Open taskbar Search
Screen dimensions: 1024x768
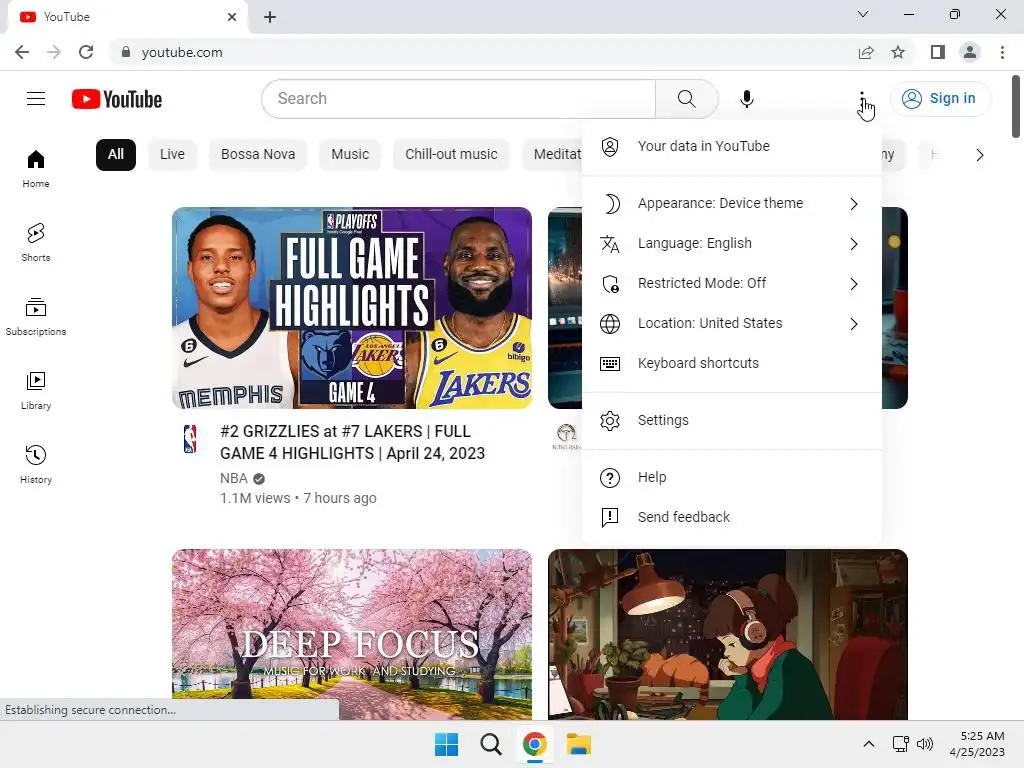[x=490, y=744]
